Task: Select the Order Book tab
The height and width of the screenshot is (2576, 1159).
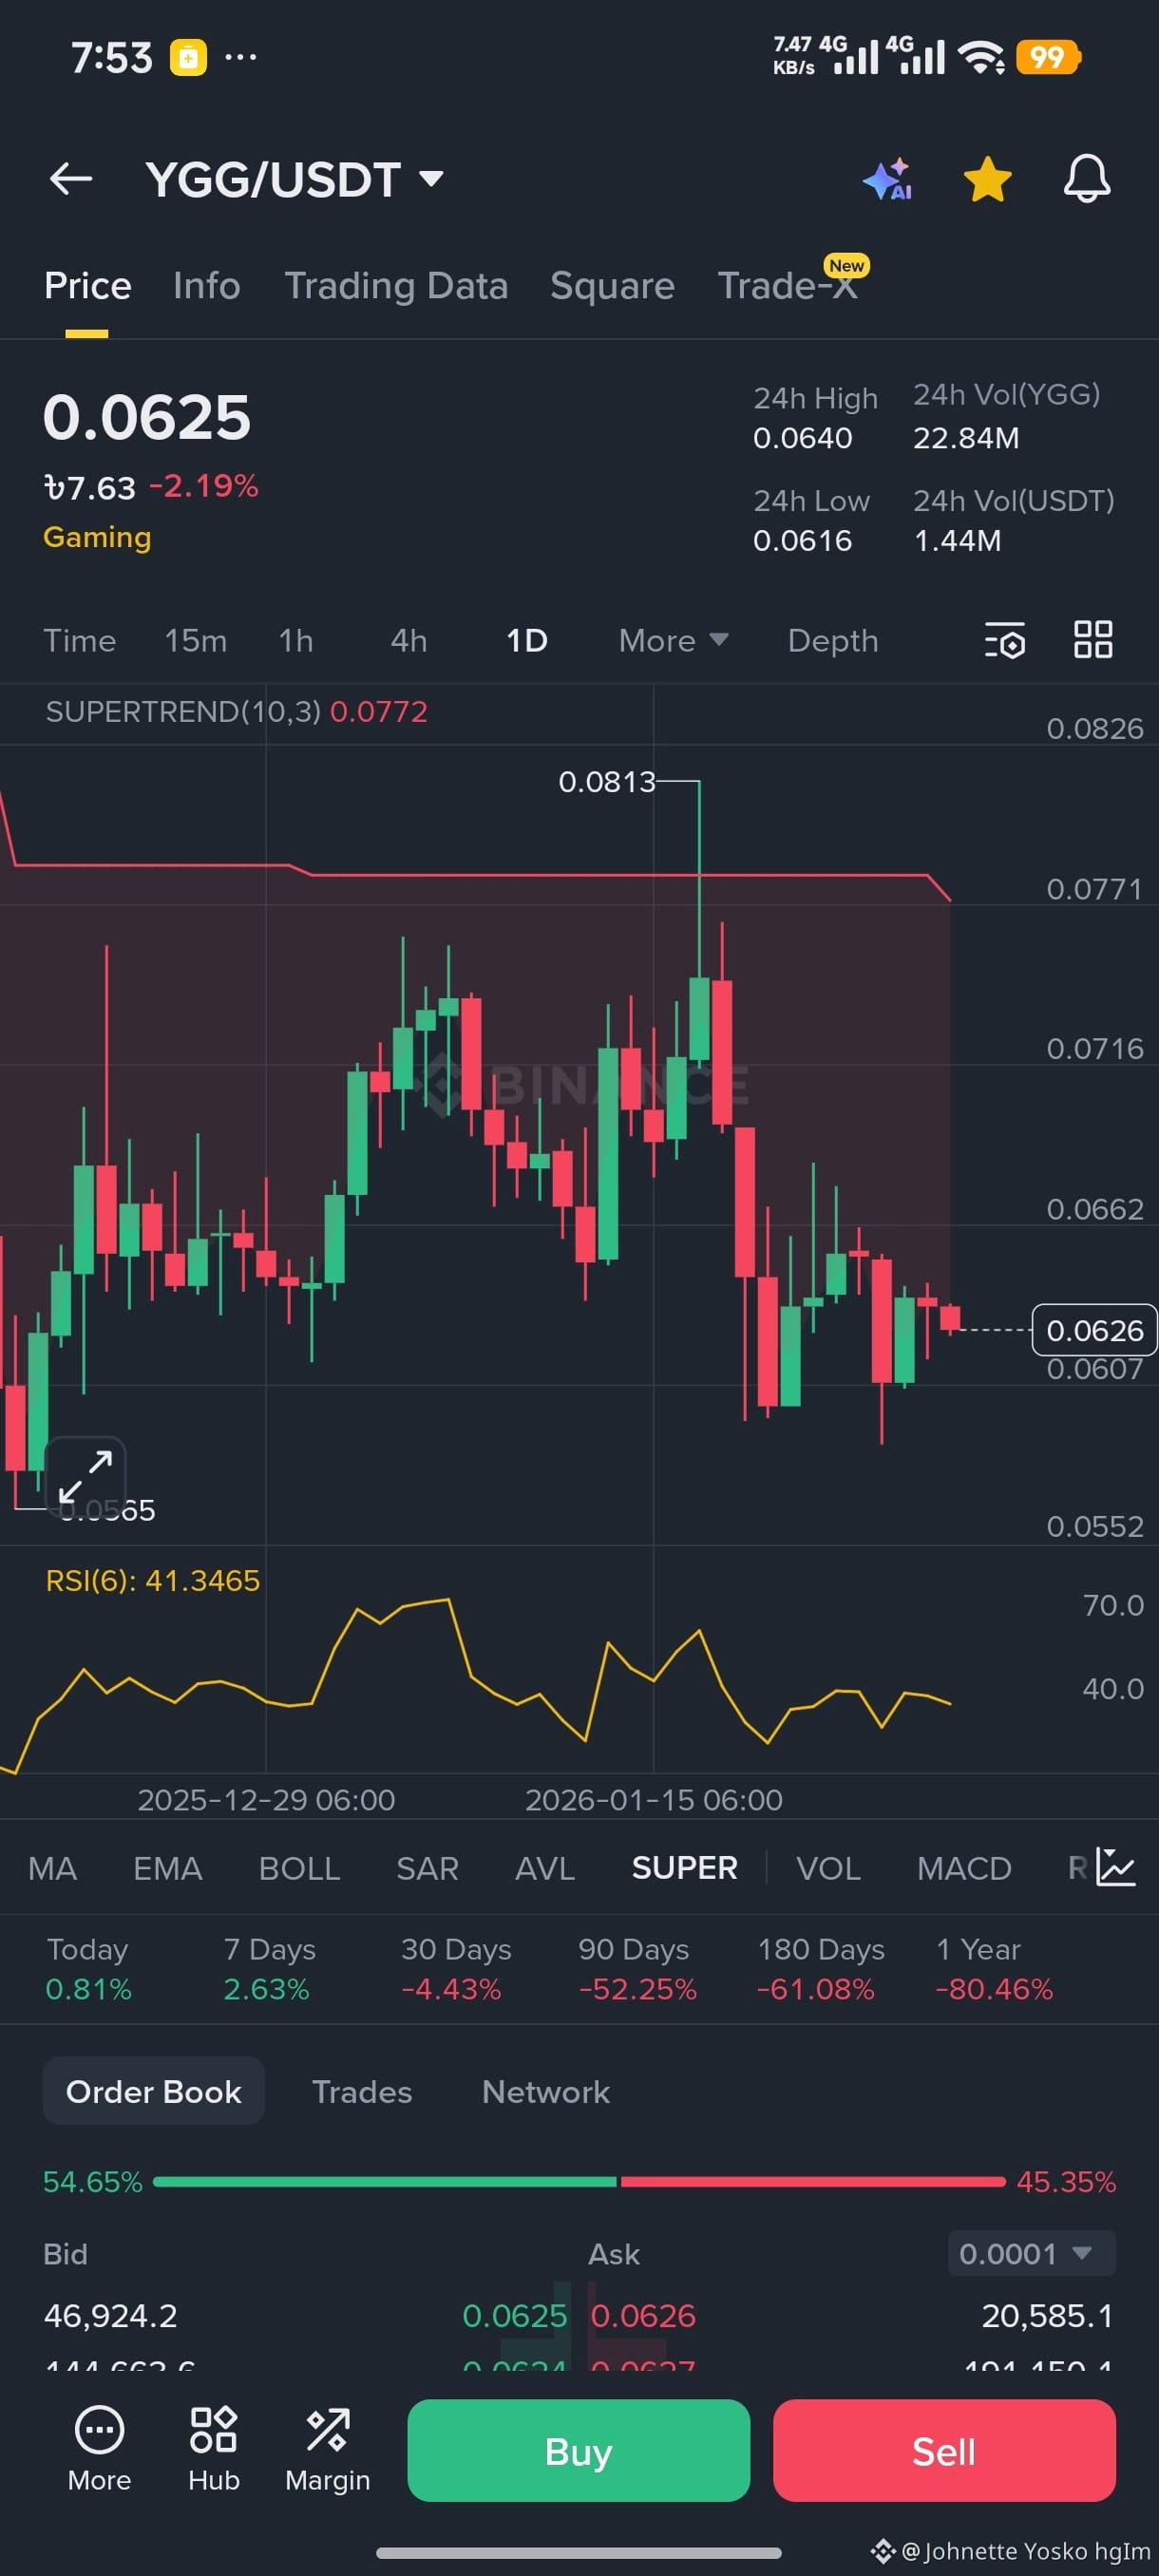Action: pyautogui.click(x=153, y=2091)
